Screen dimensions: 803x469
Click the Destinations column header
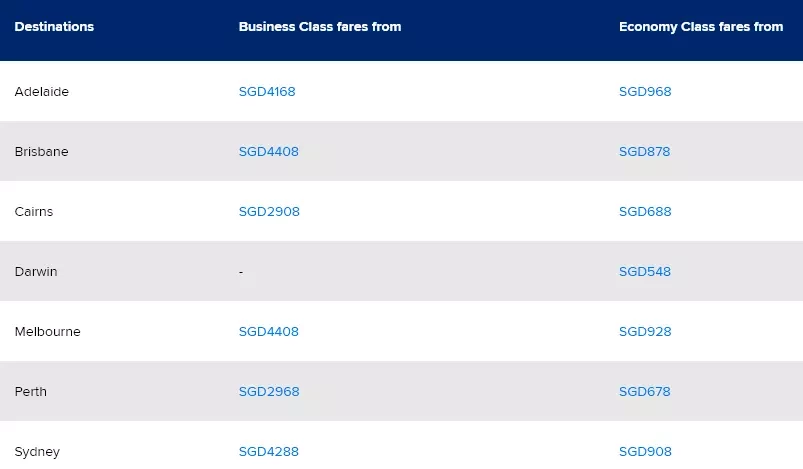tap(54, 27)
